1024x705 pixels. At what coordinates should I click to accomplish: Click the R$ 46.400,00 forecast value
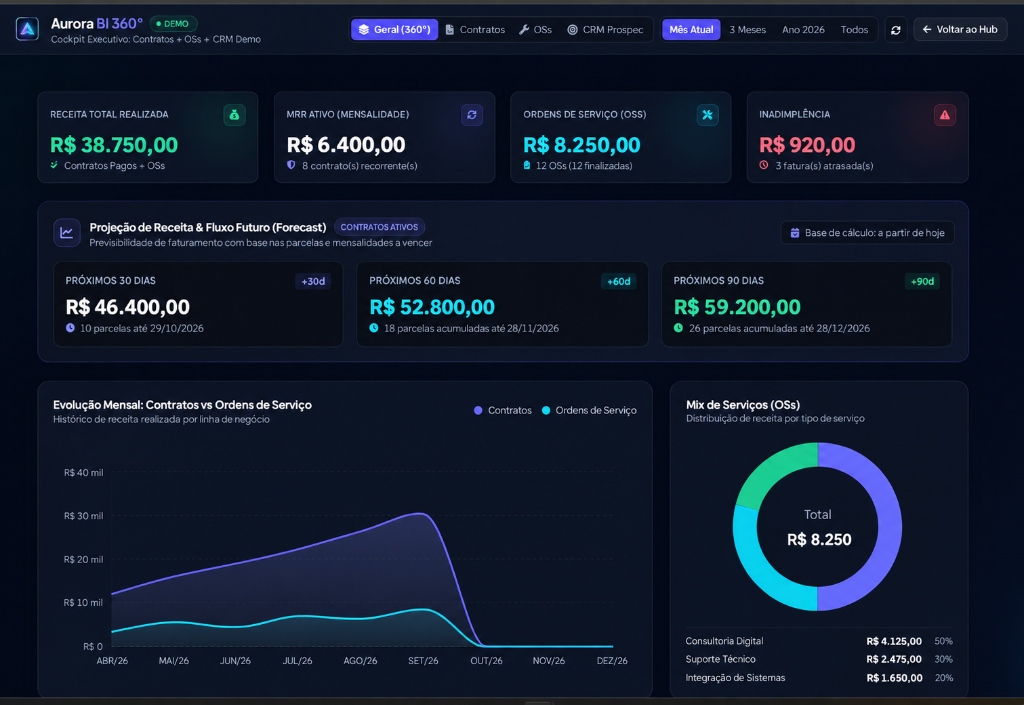pyautogui.click(x=128, y=307)
